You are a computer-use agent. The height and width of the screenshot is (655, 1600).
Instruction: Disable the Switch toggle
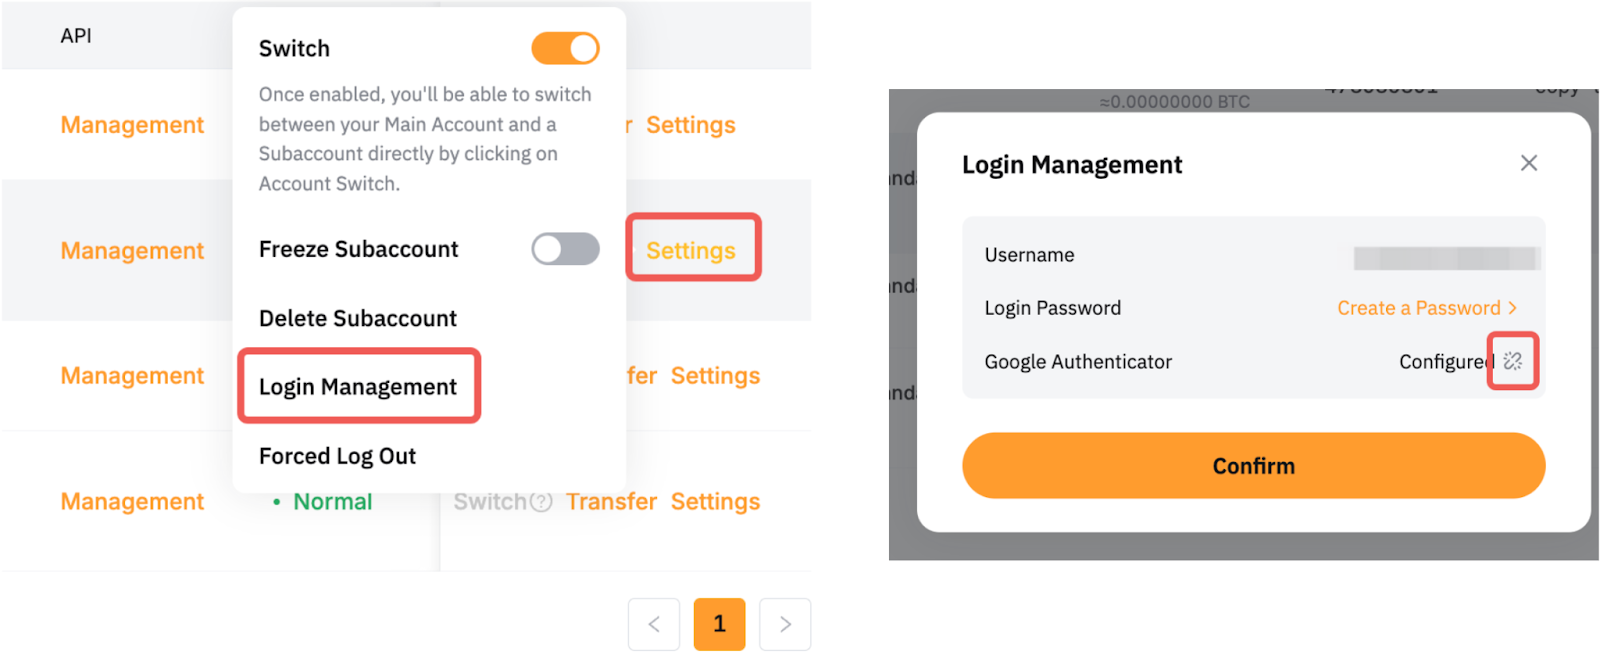click(565, 48)
